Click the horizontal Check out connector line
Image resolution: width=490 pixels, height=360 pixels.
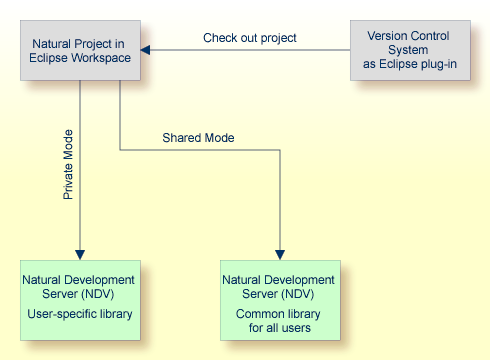point(250,50)
